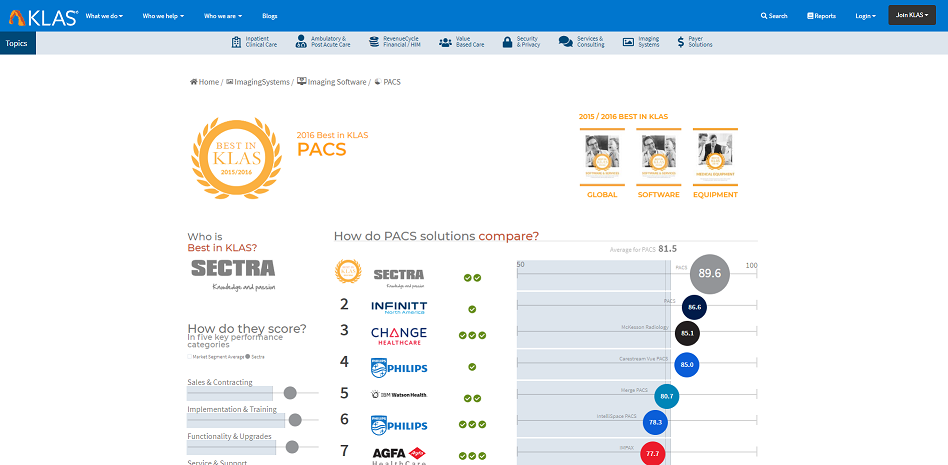The height and width of the screenshot is (465, 948).
Task: Click the Home breadcrumb icon
Action: pyautogui.click(x=194, y=82)
